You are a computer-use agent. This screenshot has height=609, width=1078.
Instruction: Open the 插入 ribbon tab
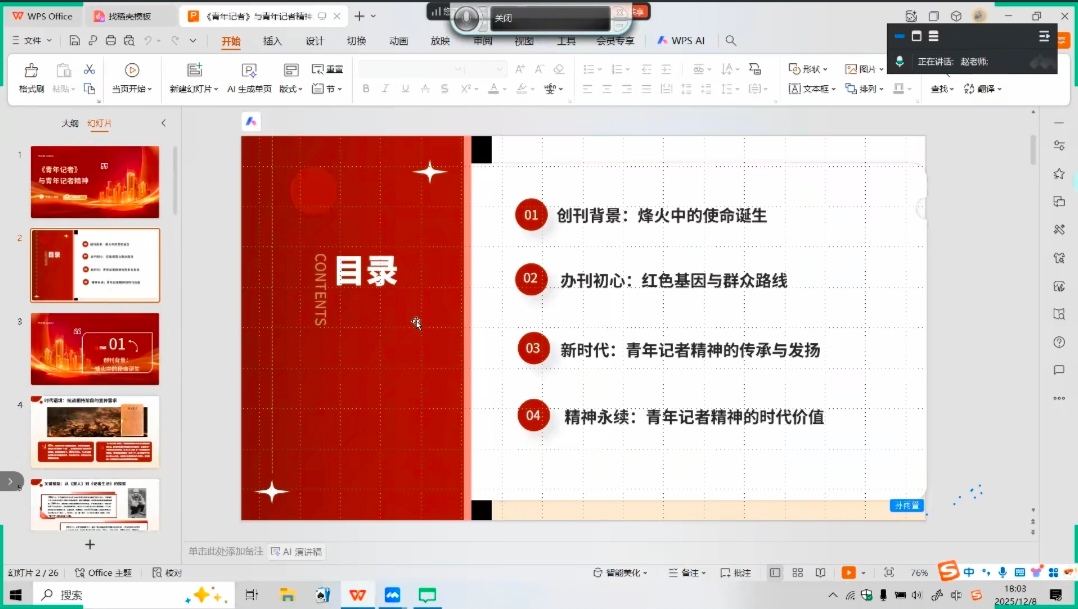pos(272,41)
